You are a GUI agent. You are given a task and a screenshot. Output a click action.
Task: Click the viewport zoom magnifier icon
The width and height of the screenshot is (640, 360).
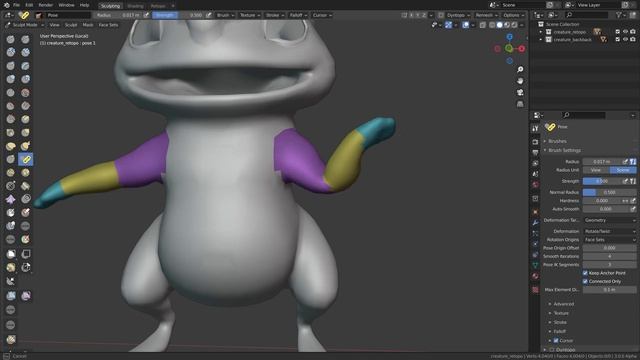[x=520, y=69]
